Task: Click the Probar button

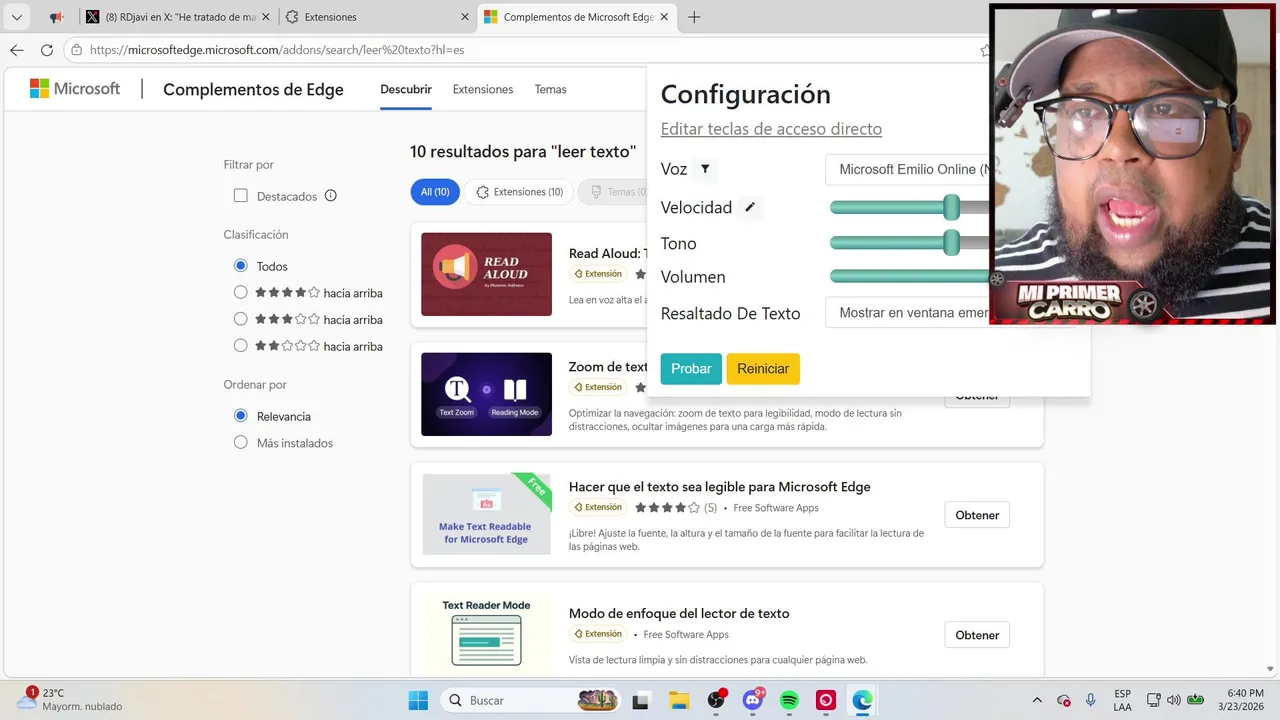Action: (x=691, y=369)
